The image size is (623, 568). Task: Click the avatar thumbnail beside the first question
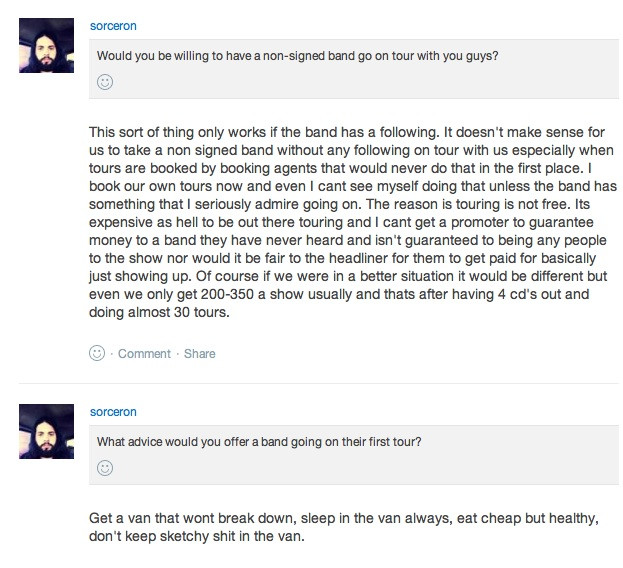46,46
